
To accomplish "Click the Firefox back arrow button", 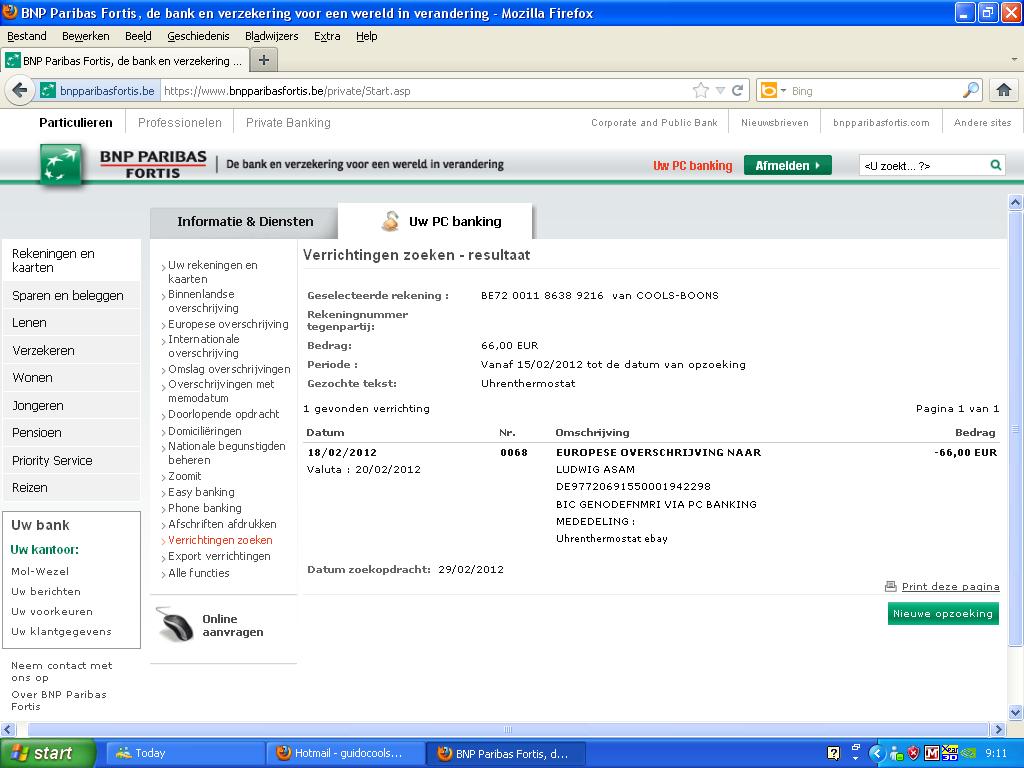I will (x=19, y=90).
